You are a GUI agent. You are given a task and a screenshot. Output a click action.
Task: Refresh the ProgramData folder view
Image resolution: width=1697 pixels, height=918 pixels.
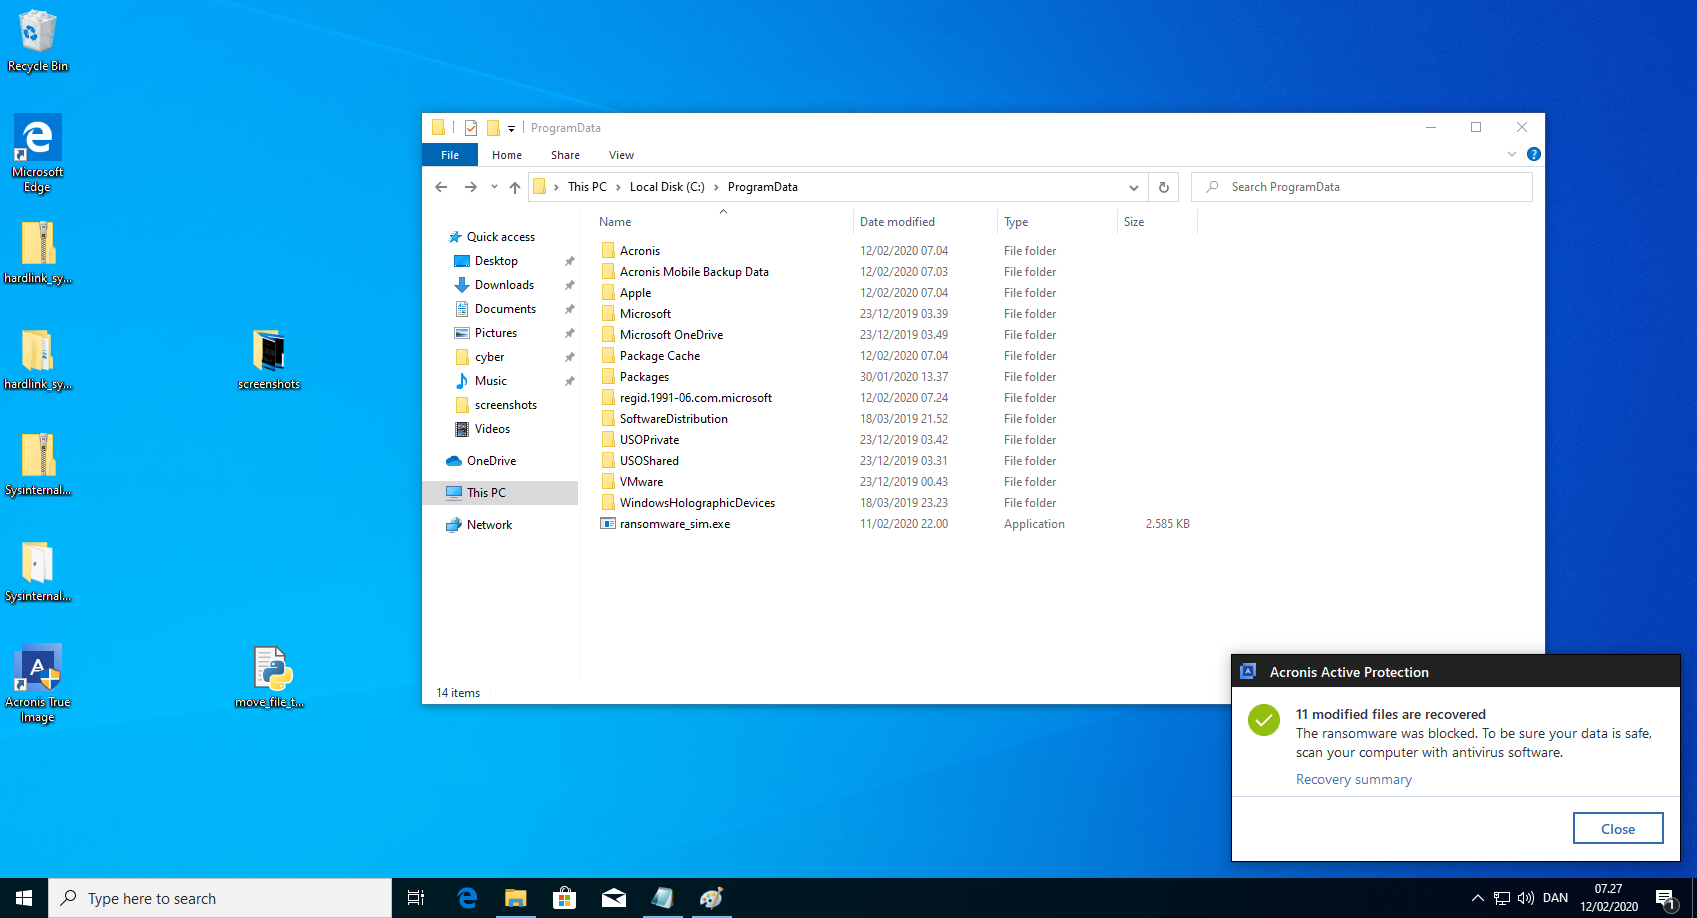click(x=1163, y=187)
